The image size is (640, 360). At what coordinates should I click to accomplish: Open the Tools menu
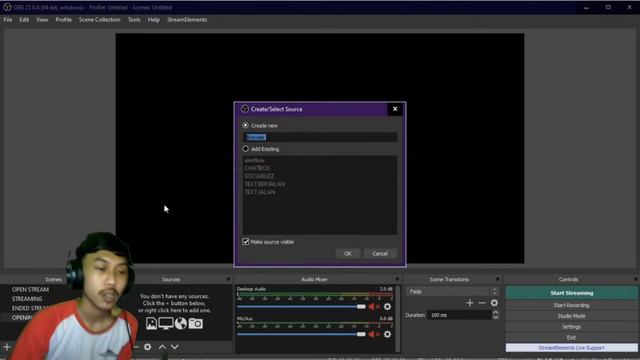134,20
